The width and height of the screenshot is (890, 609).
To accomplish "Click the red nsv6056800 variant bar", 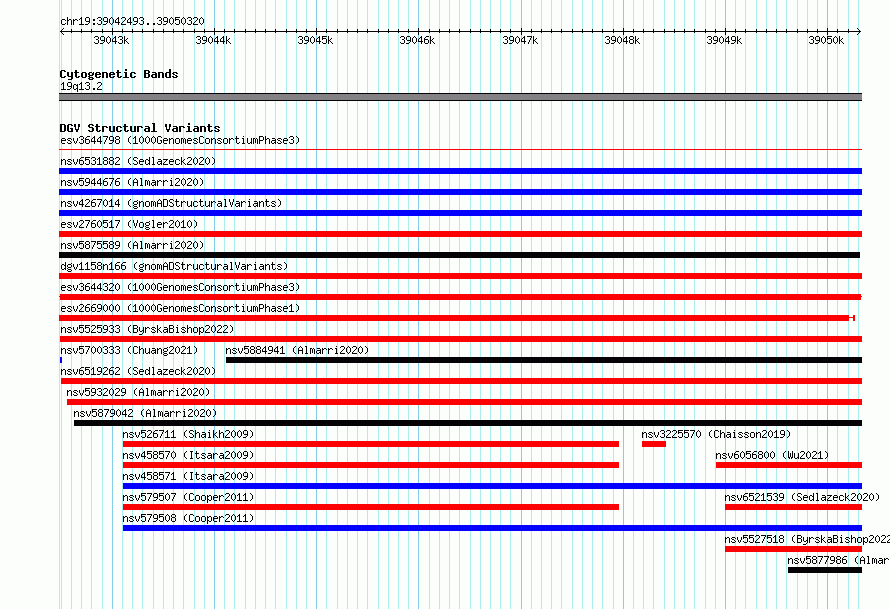I will (x=789, y=465).
